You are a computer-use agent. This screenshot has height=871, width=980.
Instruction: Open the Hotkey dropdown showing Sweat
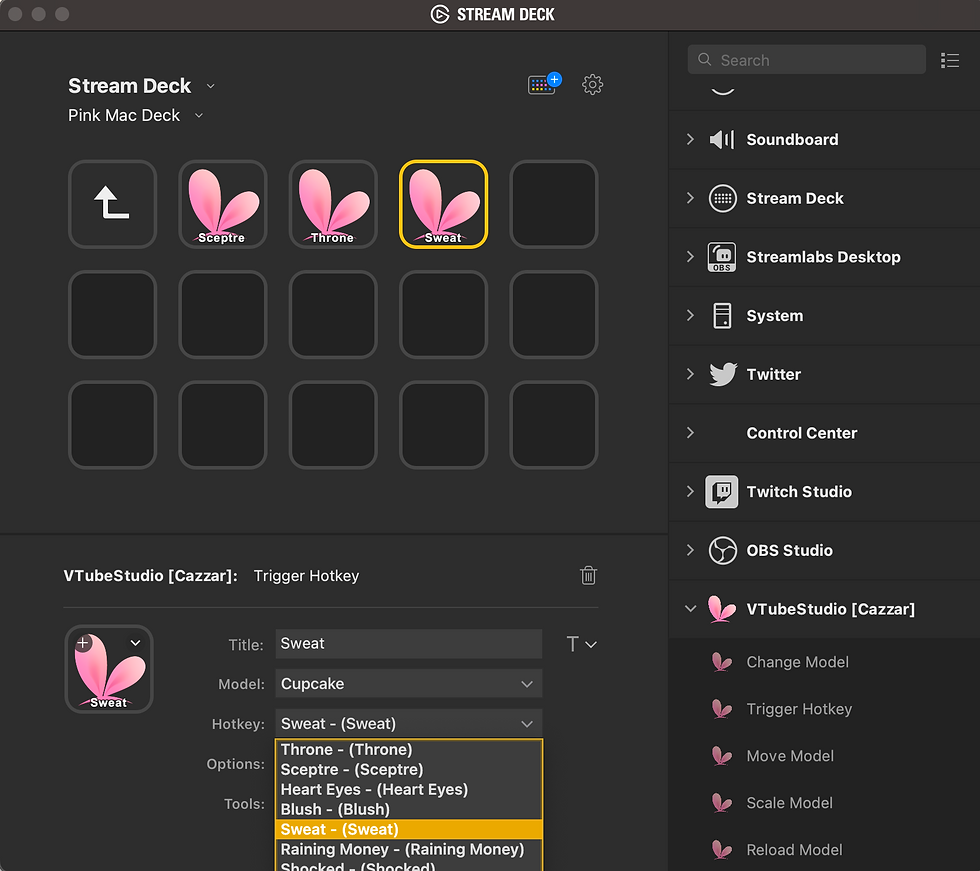[409, 724]
